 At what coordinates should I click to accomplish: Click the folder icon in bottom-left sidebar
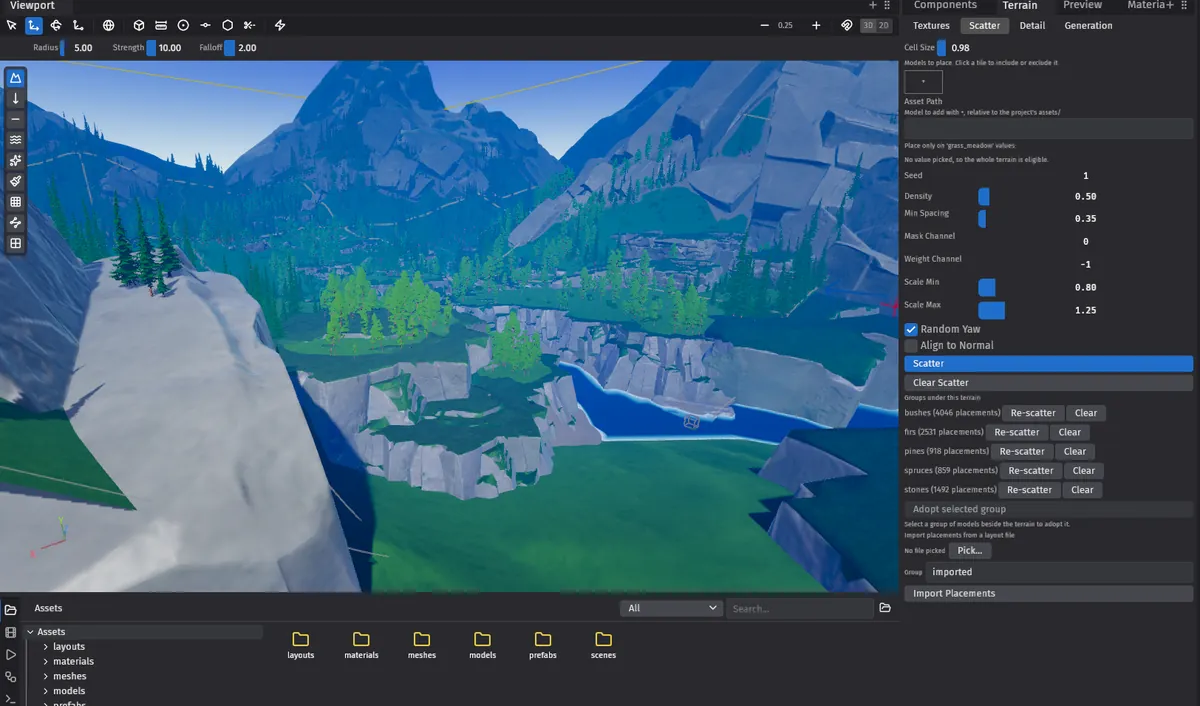point(10,610)
